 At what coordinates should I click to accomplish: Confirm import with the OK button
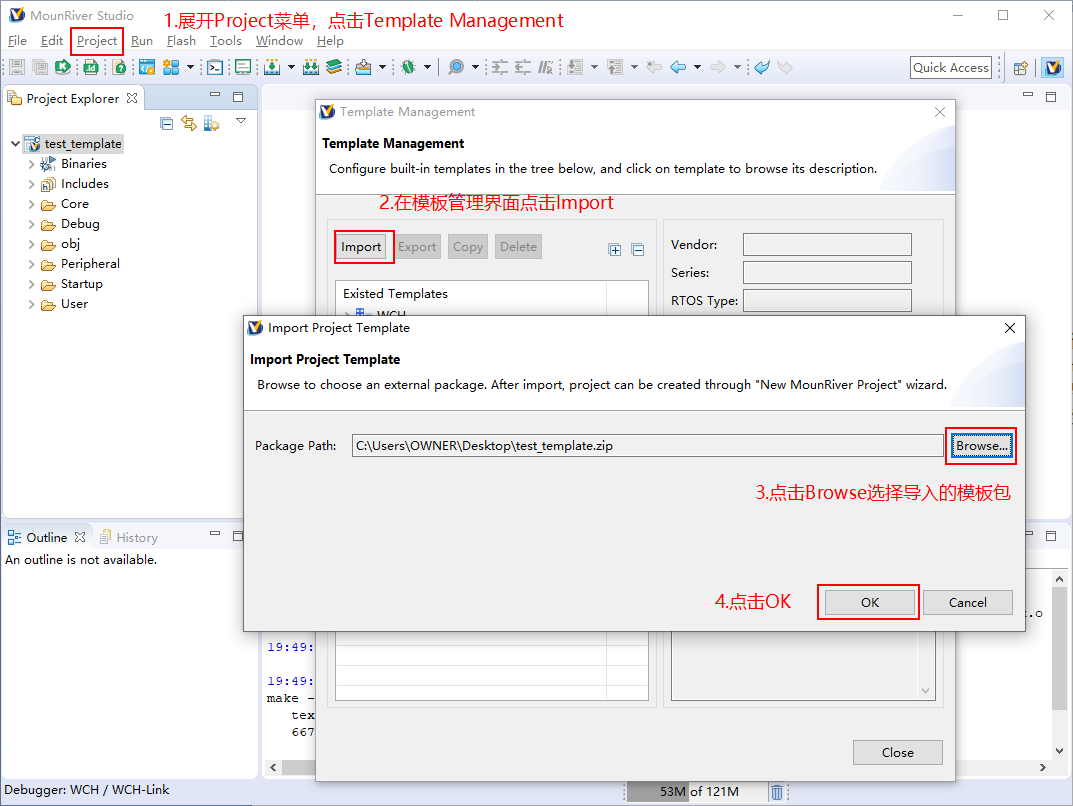coord(870,603)
